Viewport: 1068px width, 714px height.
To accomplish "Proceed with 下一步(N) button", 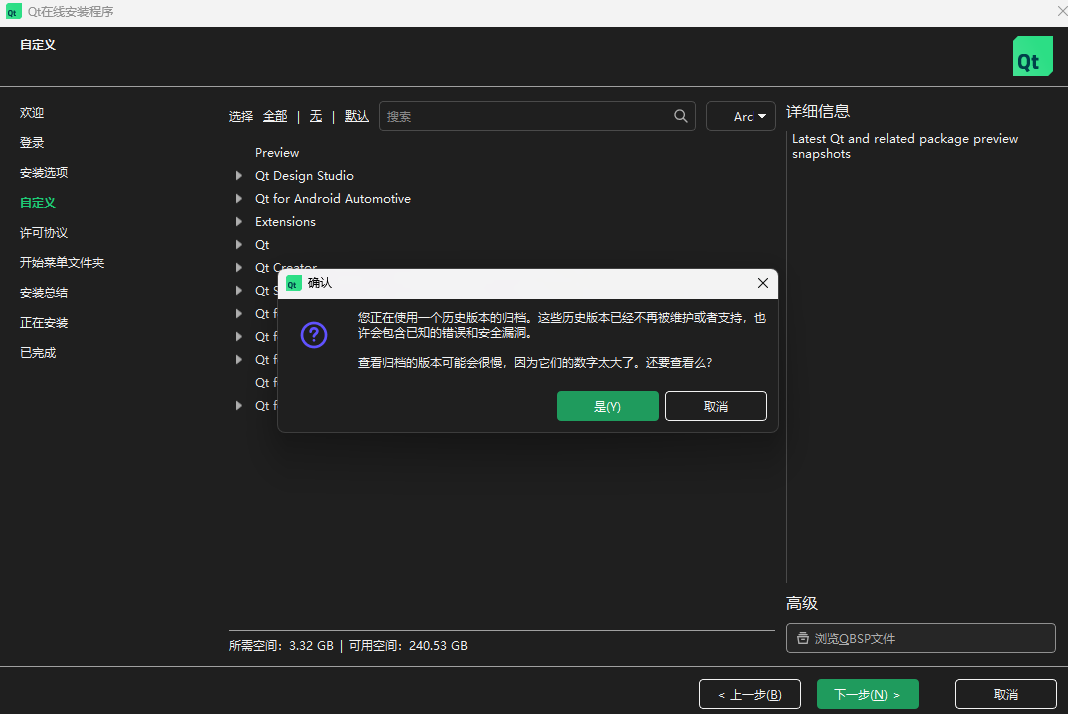I will pos(868,694).
